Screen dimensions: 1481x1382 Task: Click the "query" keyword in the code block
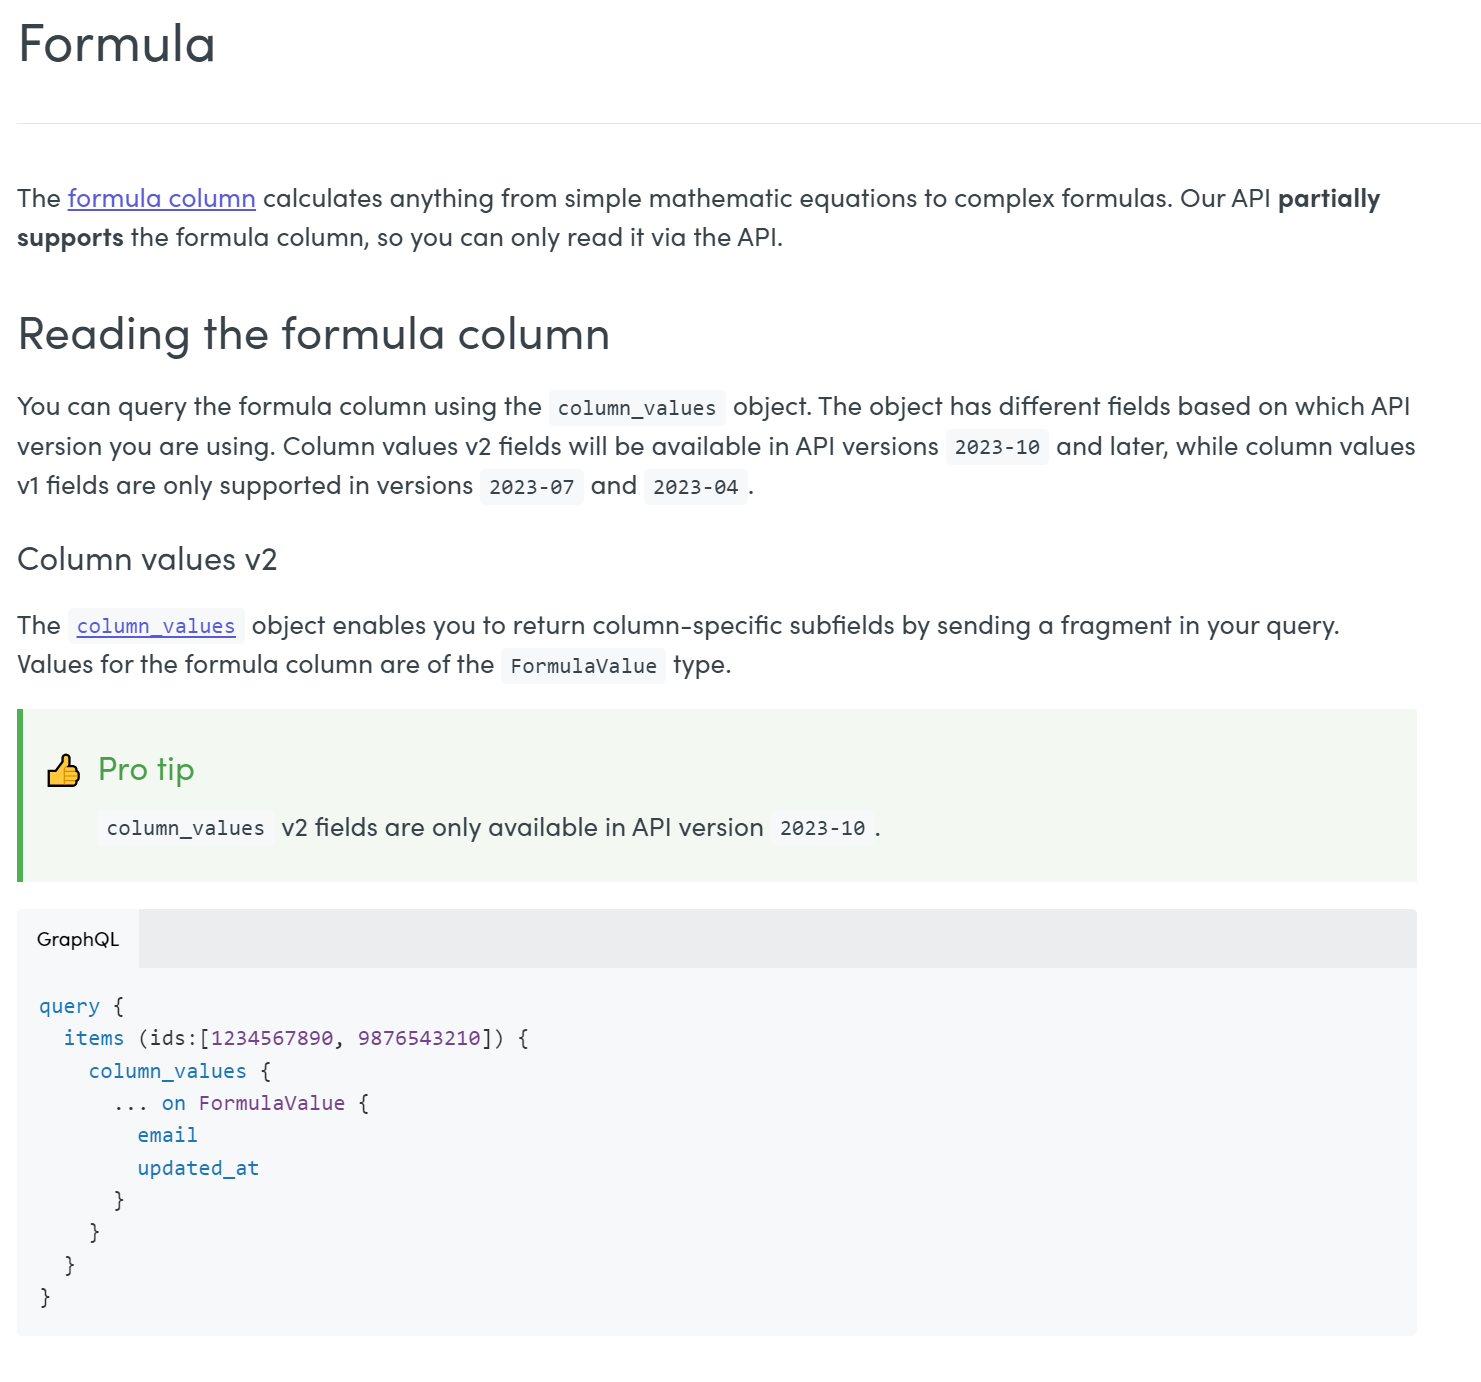tap(69, 1006)
